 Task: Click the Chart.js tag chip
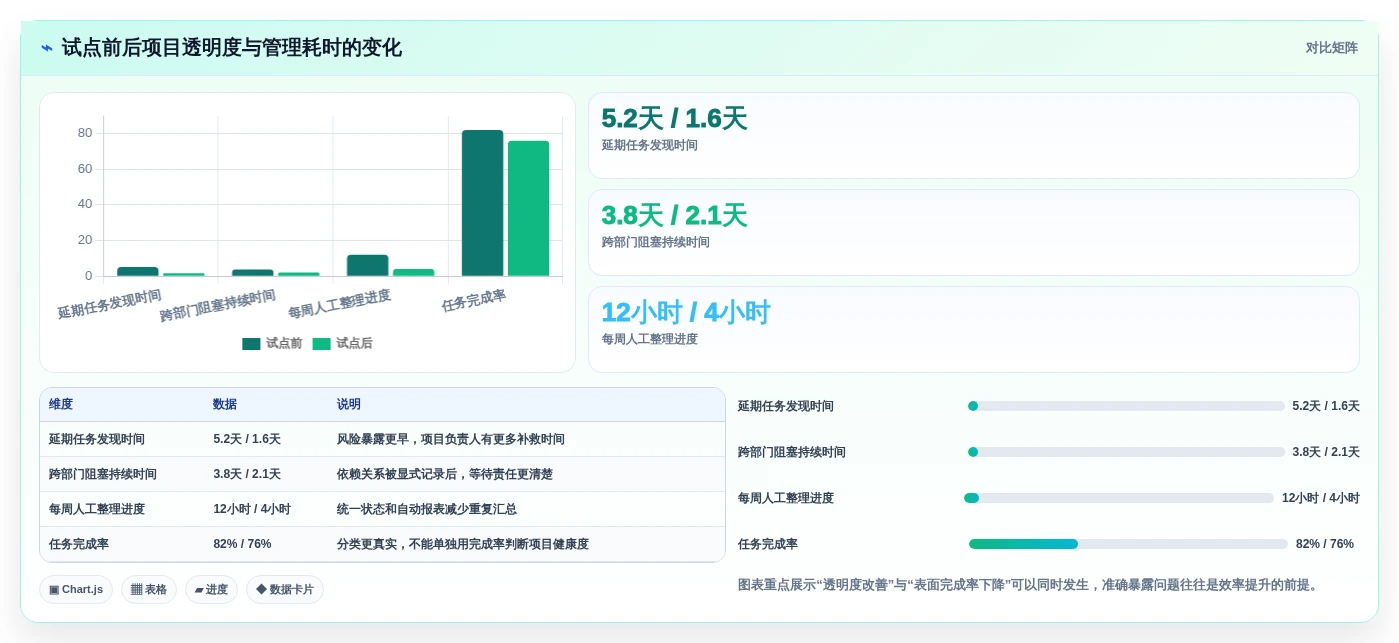click(76, 589)
